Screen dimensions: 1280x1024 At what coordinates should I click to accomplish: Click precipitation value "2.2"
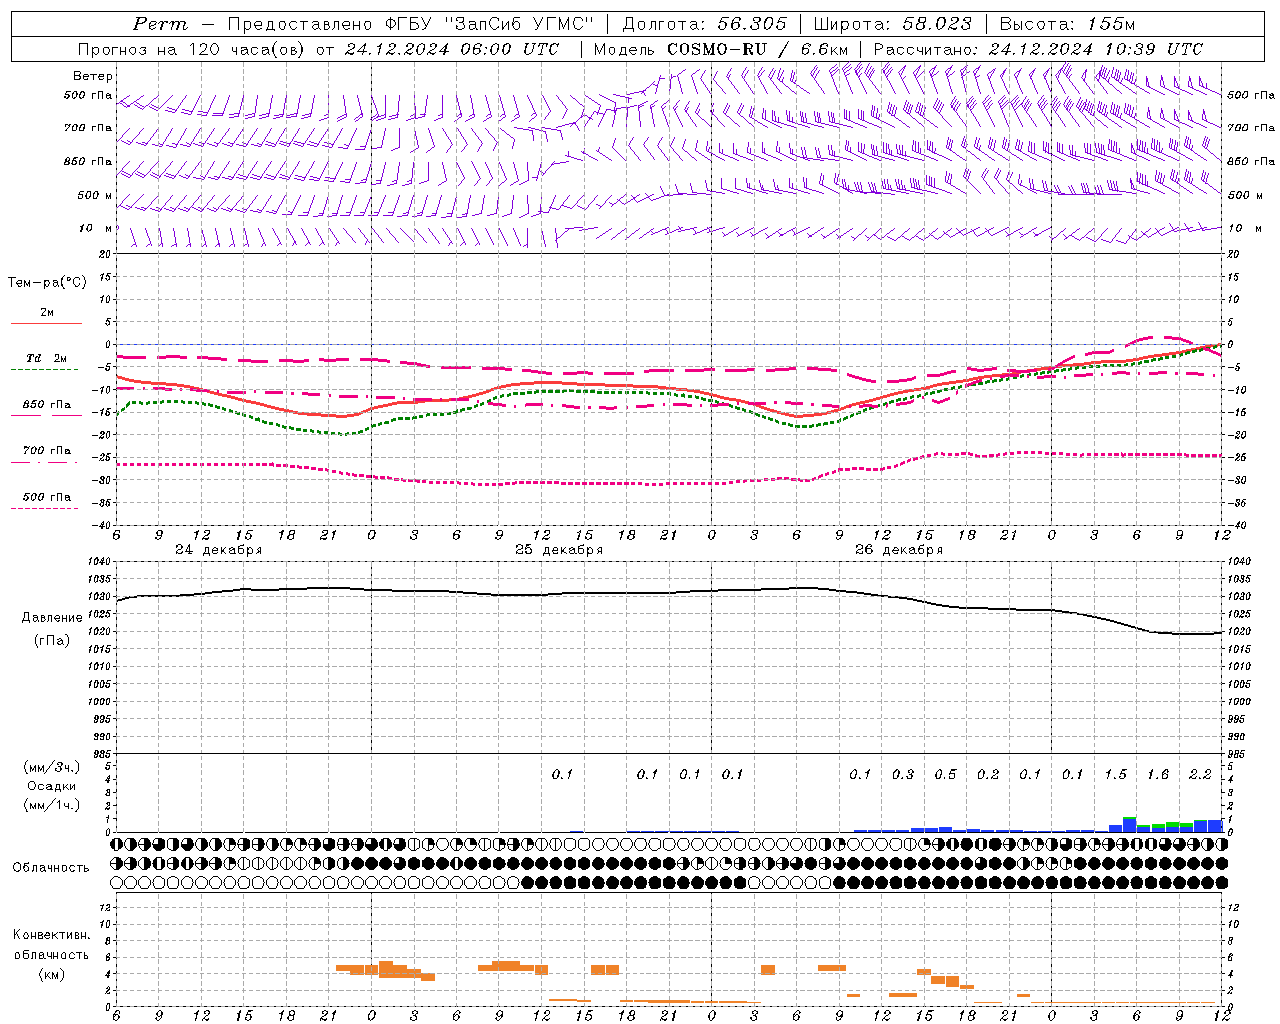[1200, 775]
